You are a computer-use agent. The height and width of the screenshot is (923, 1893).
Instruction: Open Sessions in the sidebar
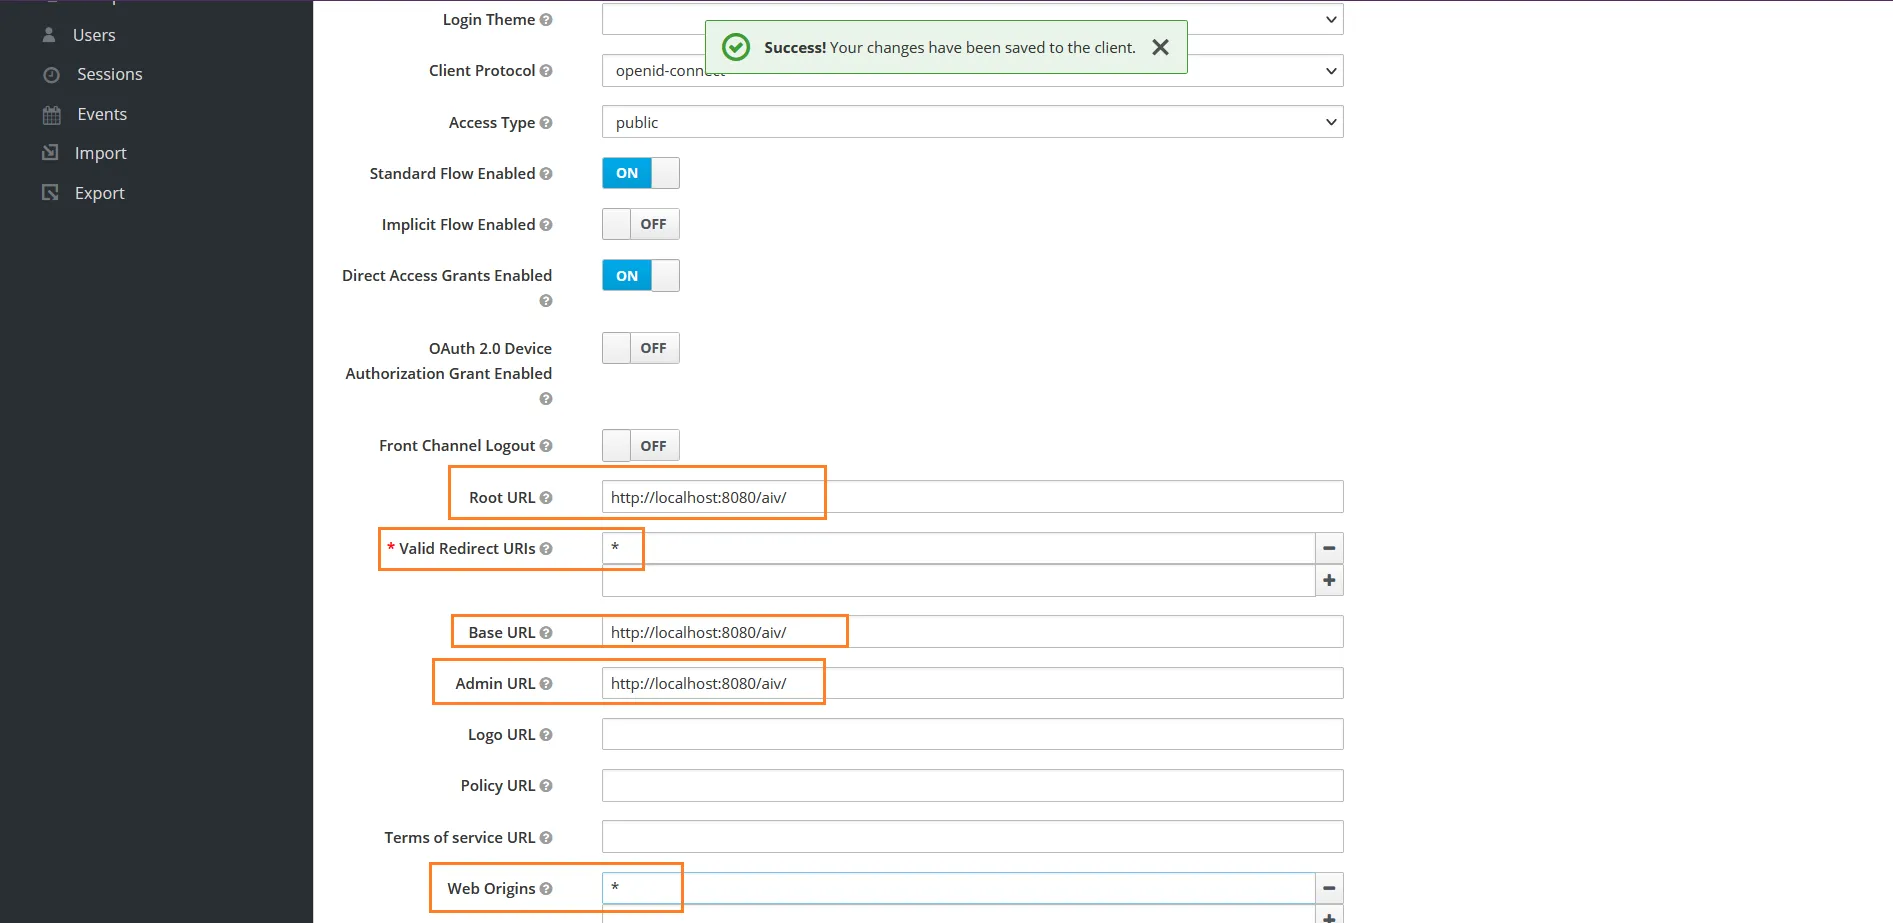click(x=109, y=74)
